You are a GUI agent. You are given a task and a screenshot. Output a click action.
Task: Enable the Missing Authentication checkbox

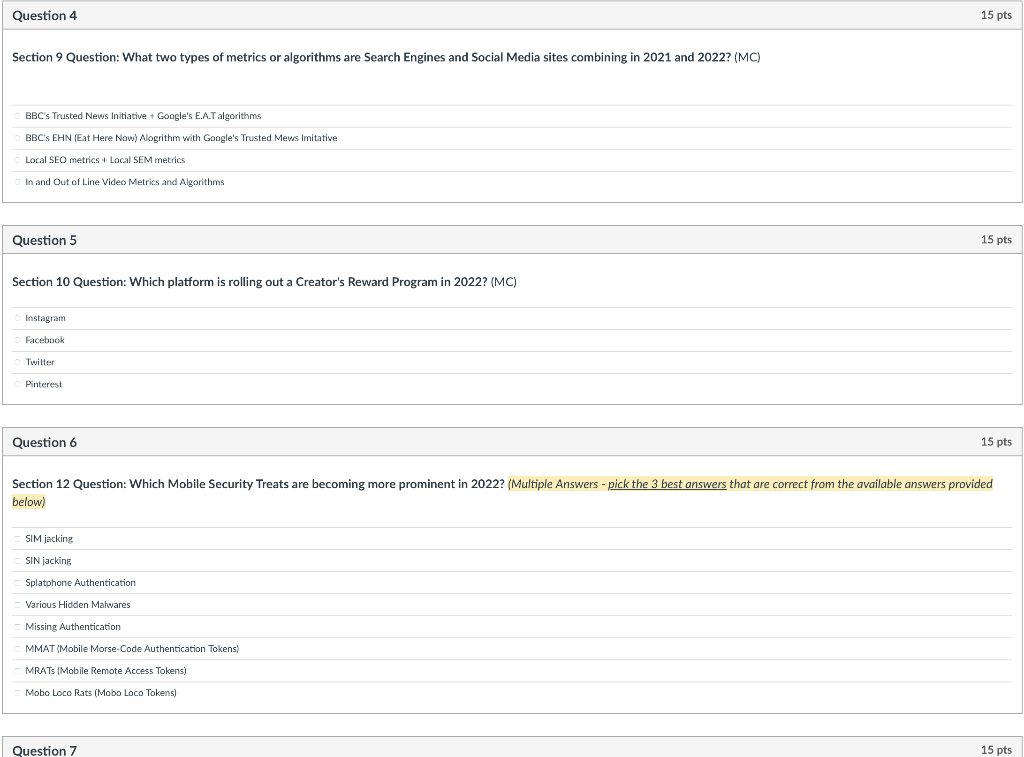[x=18, y=627]
